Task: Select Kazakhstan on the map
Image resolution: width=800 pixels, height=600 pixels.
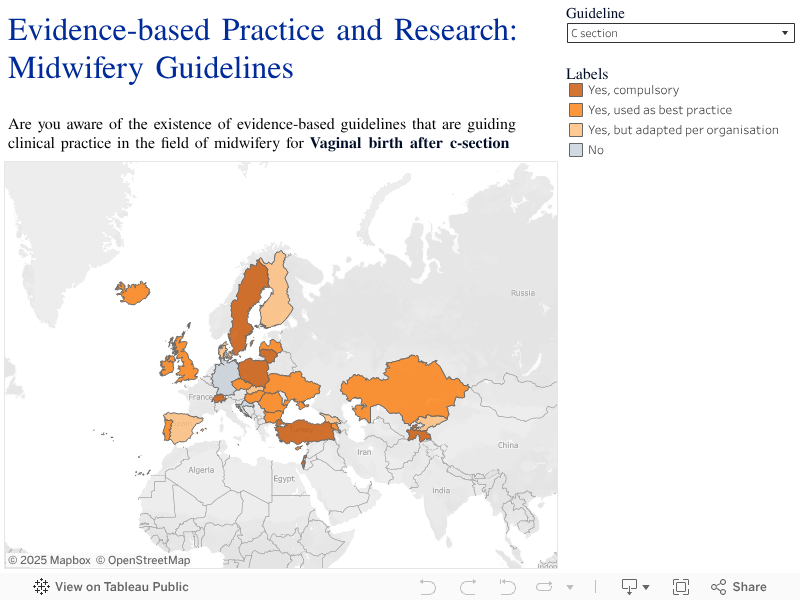Action: coord(403,389)
